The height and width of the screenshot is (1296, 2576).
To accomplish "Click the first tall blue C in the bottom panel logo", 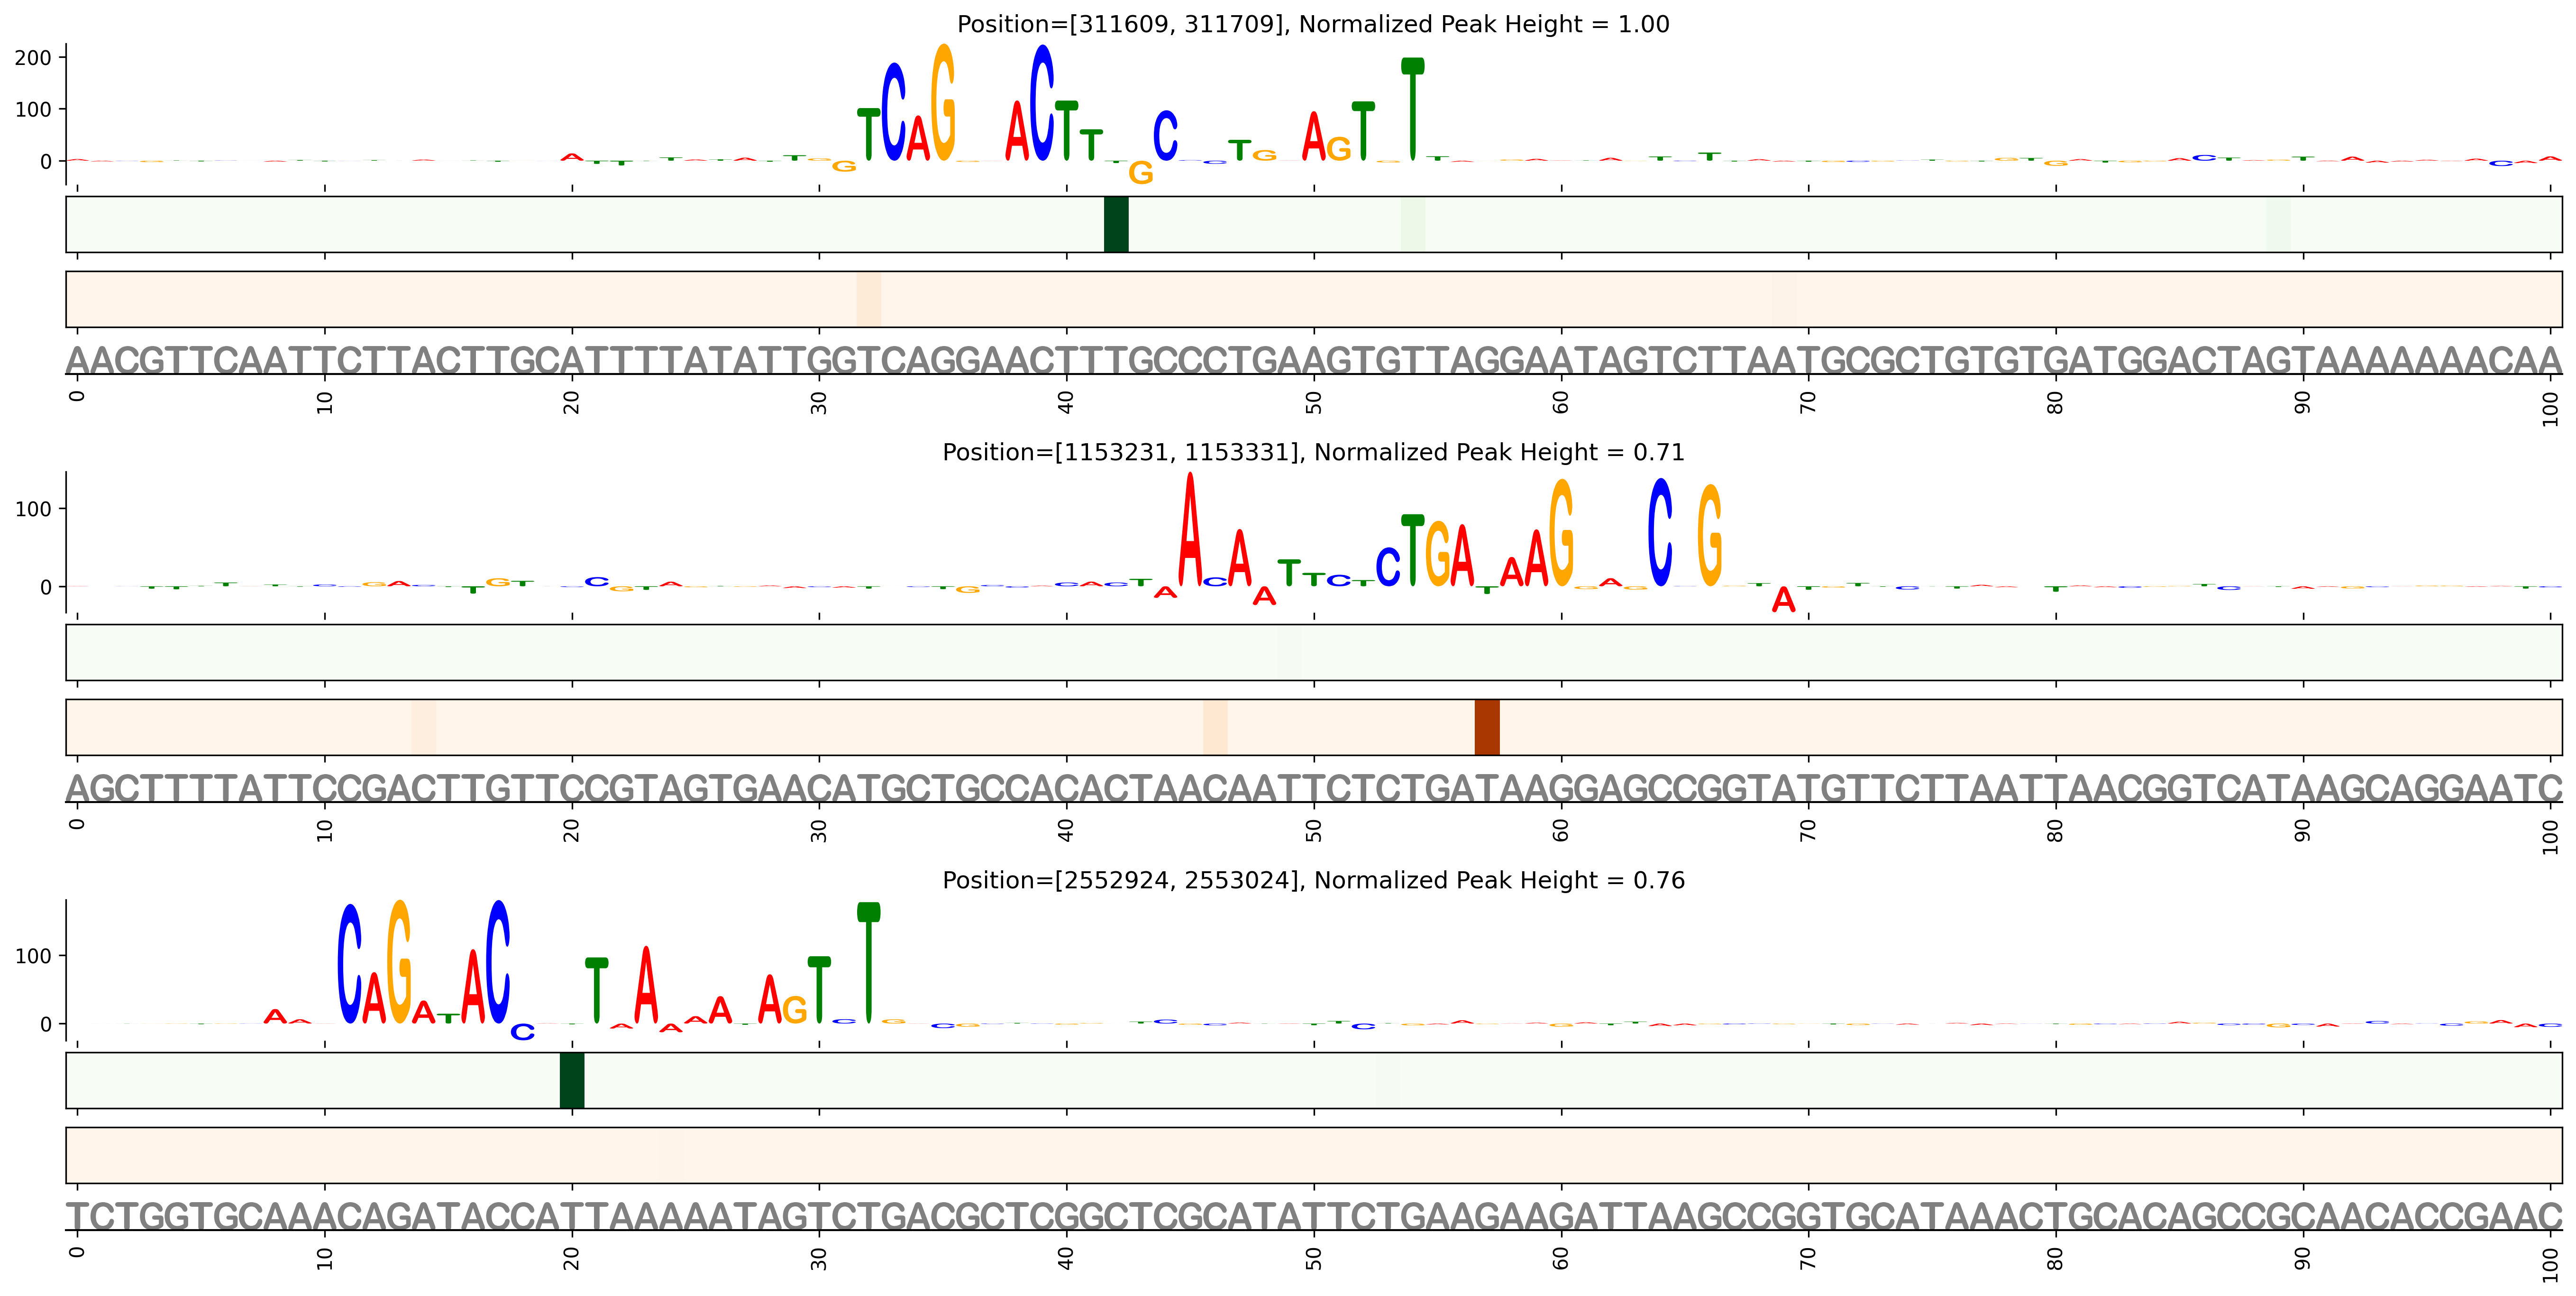I will [x=349, y=964].
